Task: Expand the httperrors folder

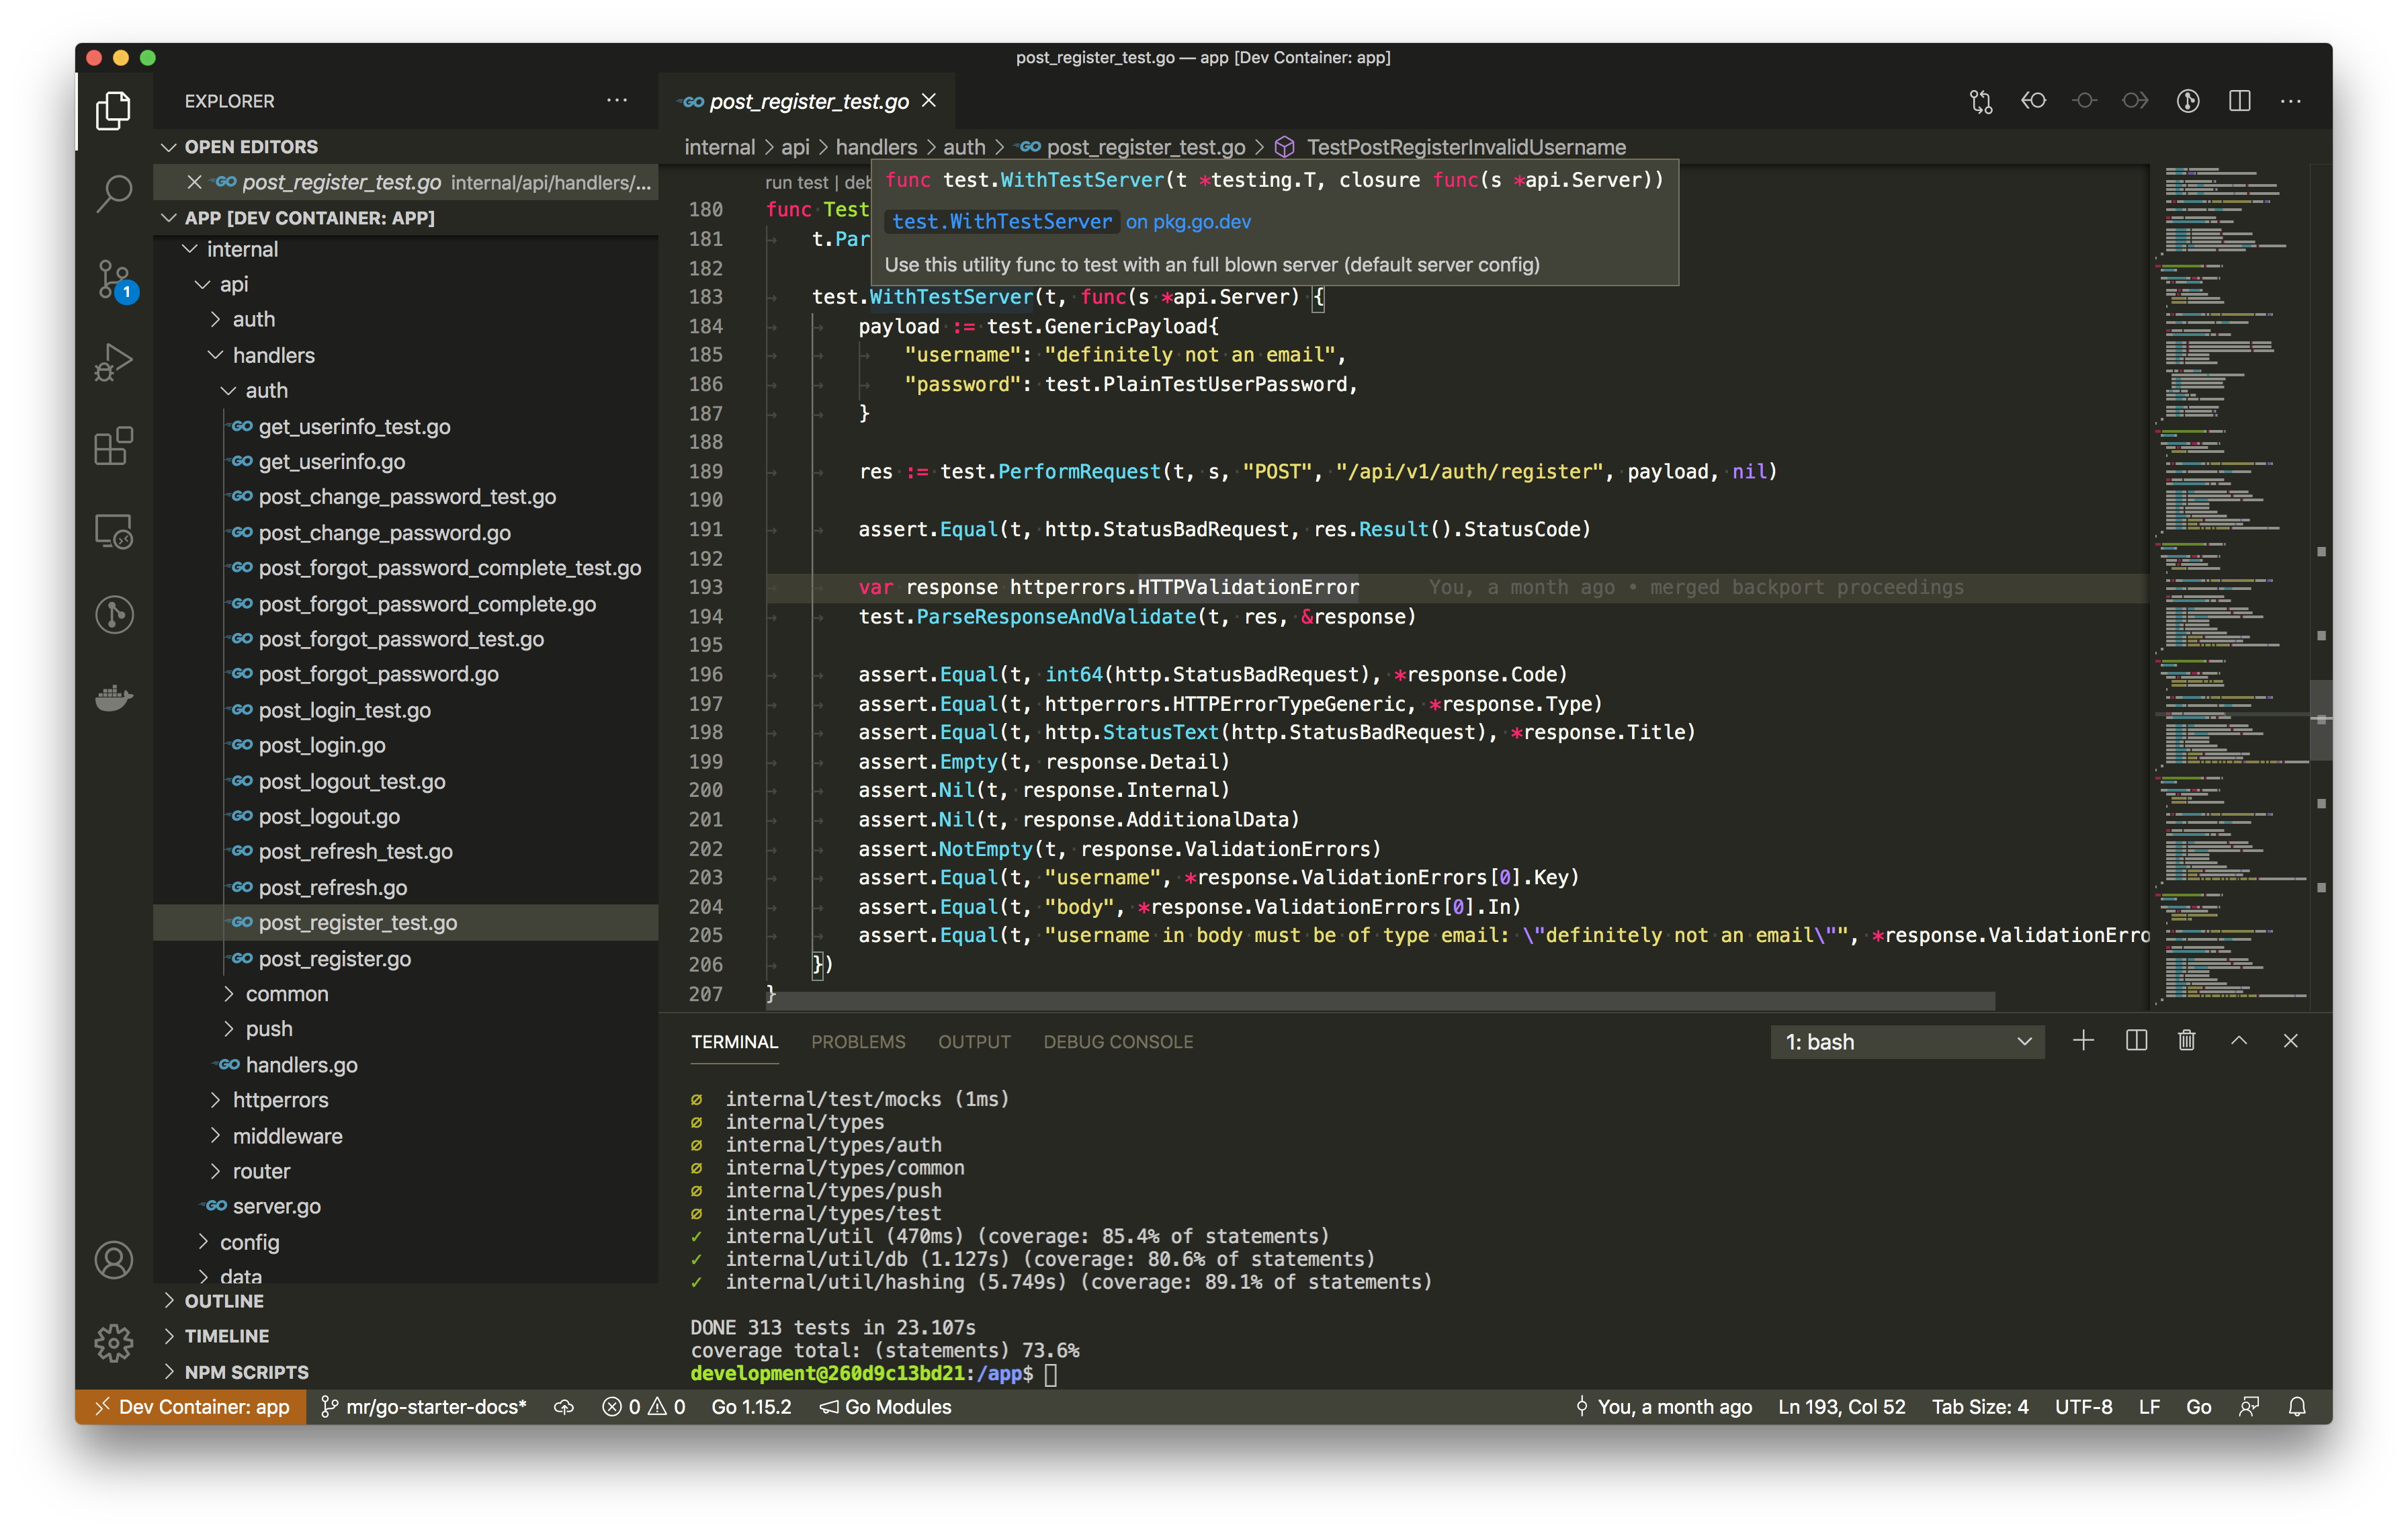Action: point(280,1100)
